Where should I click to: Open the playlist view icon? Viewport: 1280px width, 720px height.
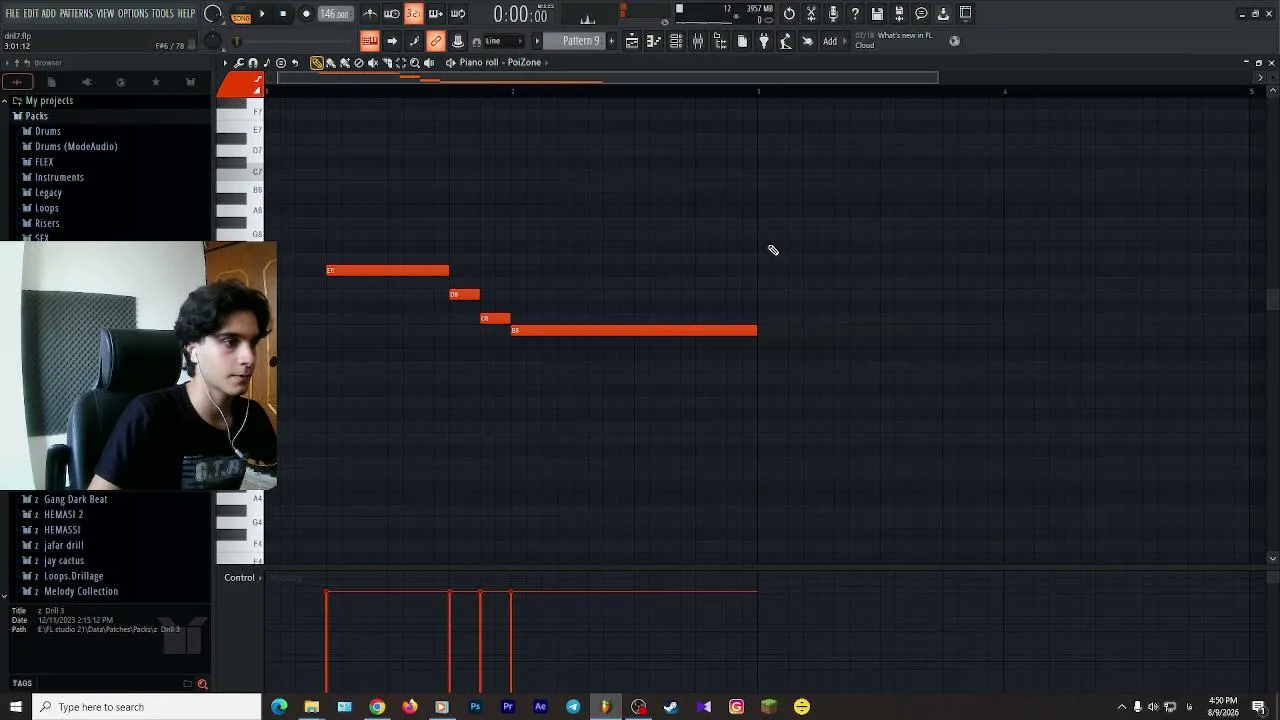632,41
